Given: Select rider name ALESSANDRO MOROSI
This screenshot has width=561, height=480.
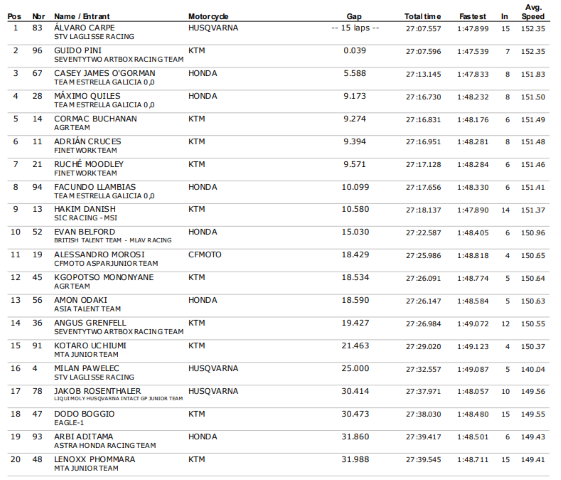Looking at the screenshot, I should coord(99,254).
